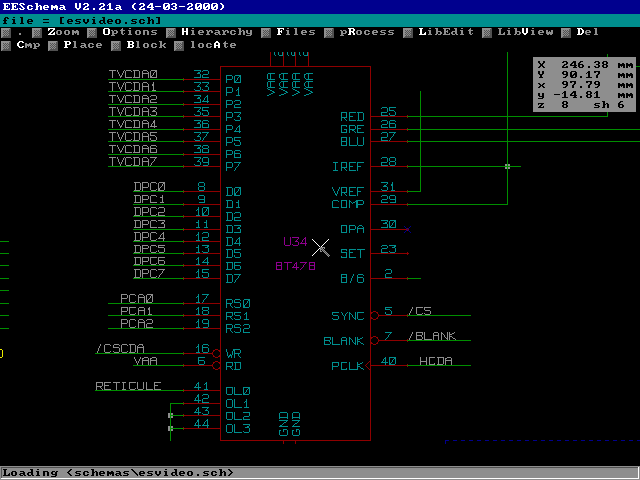This screenshot has width=640, height=480.
Task: Select the /CS net label
Action: click(x=420, y=311)
